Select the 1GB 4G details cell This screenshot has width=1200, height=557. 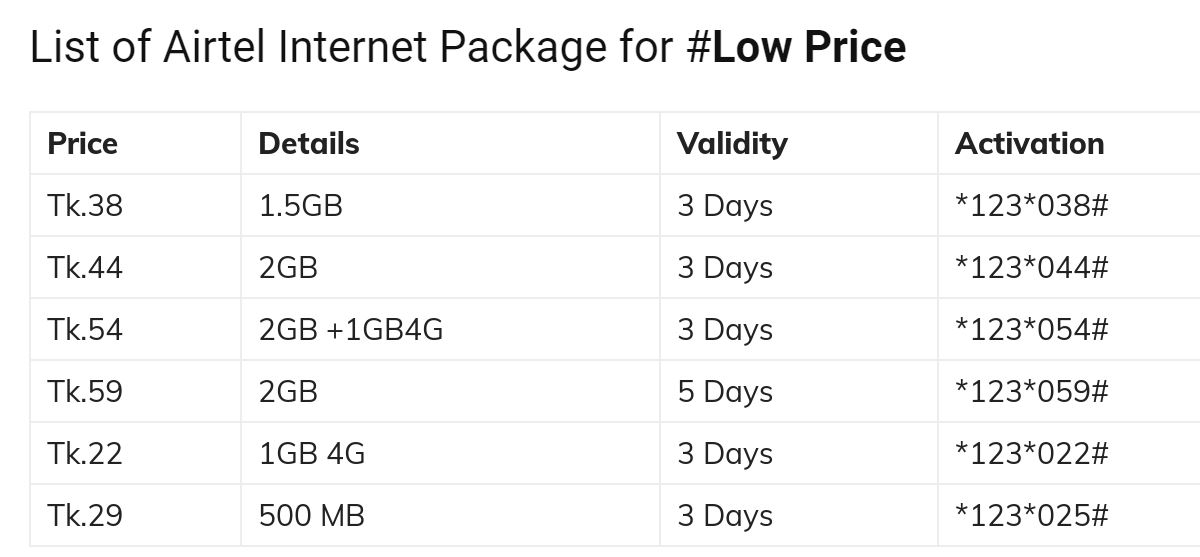pos(312,454)
